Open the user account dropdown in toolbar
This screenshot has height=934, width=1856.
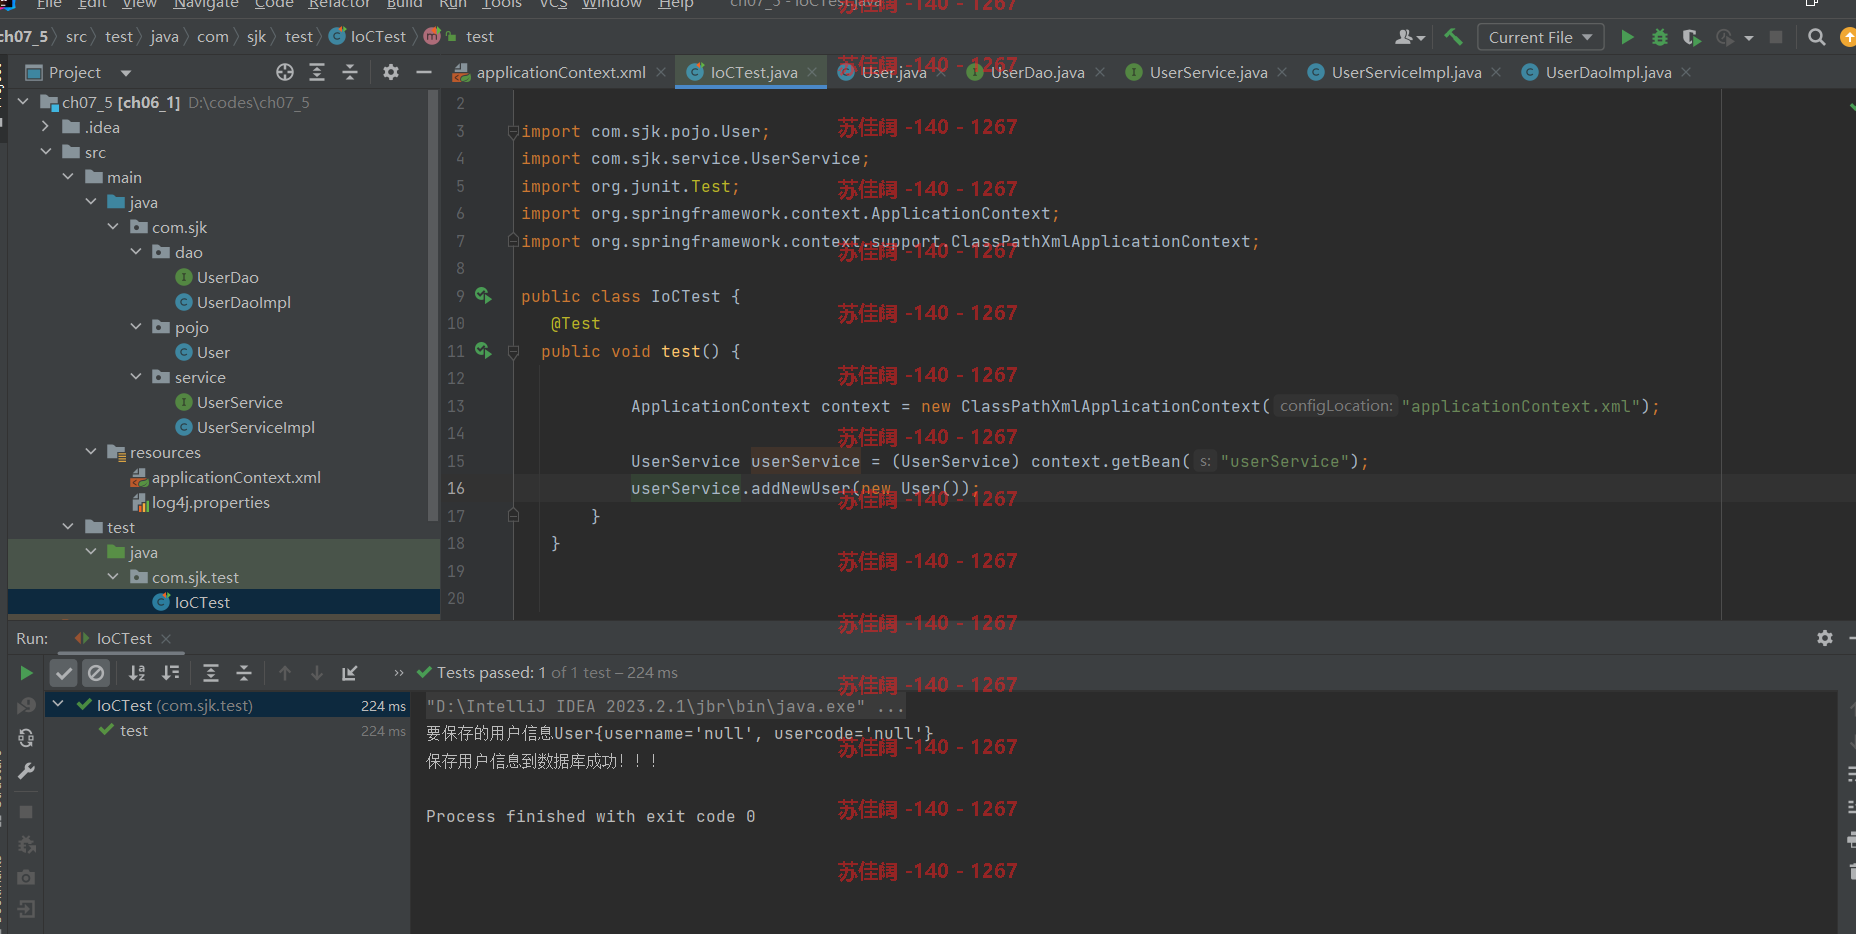(x=1410, y=37)
